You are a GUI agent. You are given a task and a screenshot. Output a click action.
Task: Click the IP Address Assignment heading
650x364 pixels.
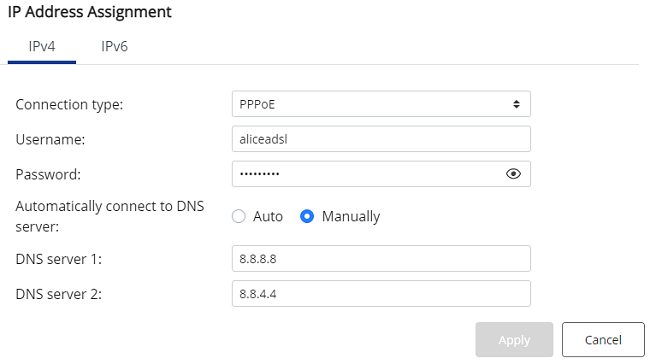coord(90,12)
